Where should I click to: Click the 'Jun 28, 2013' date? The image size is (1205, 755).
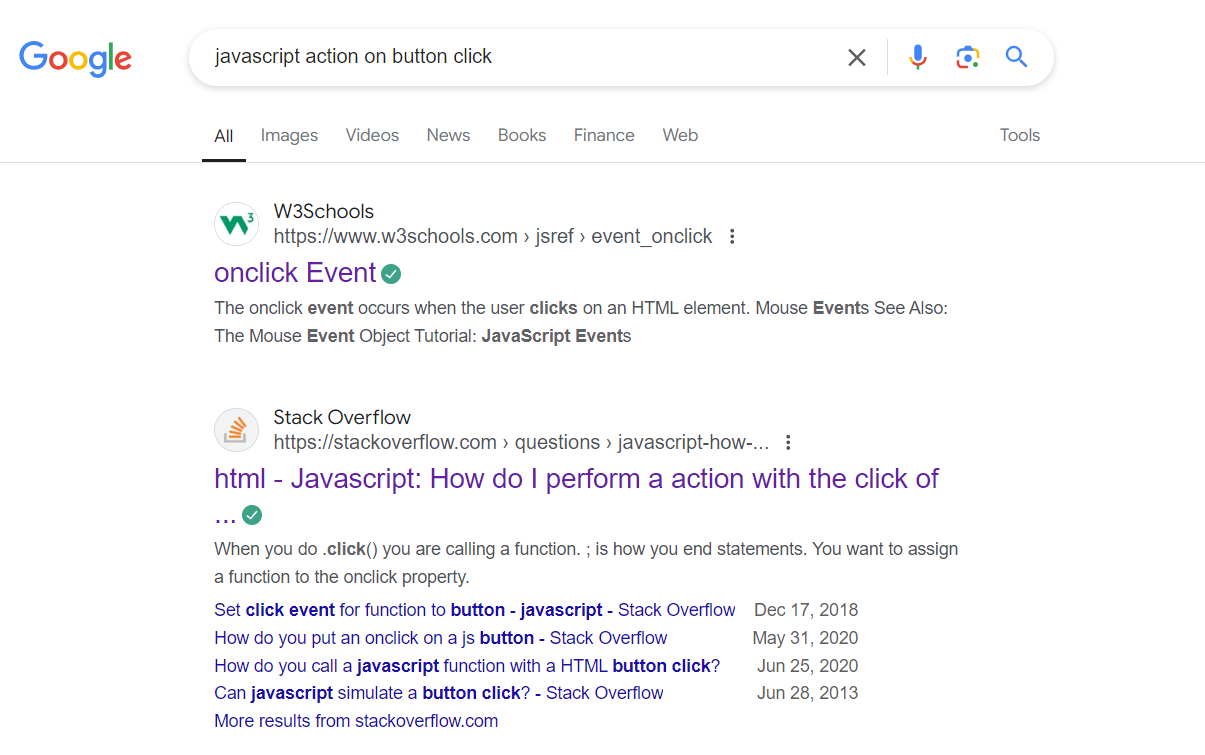tap(808, 693)
